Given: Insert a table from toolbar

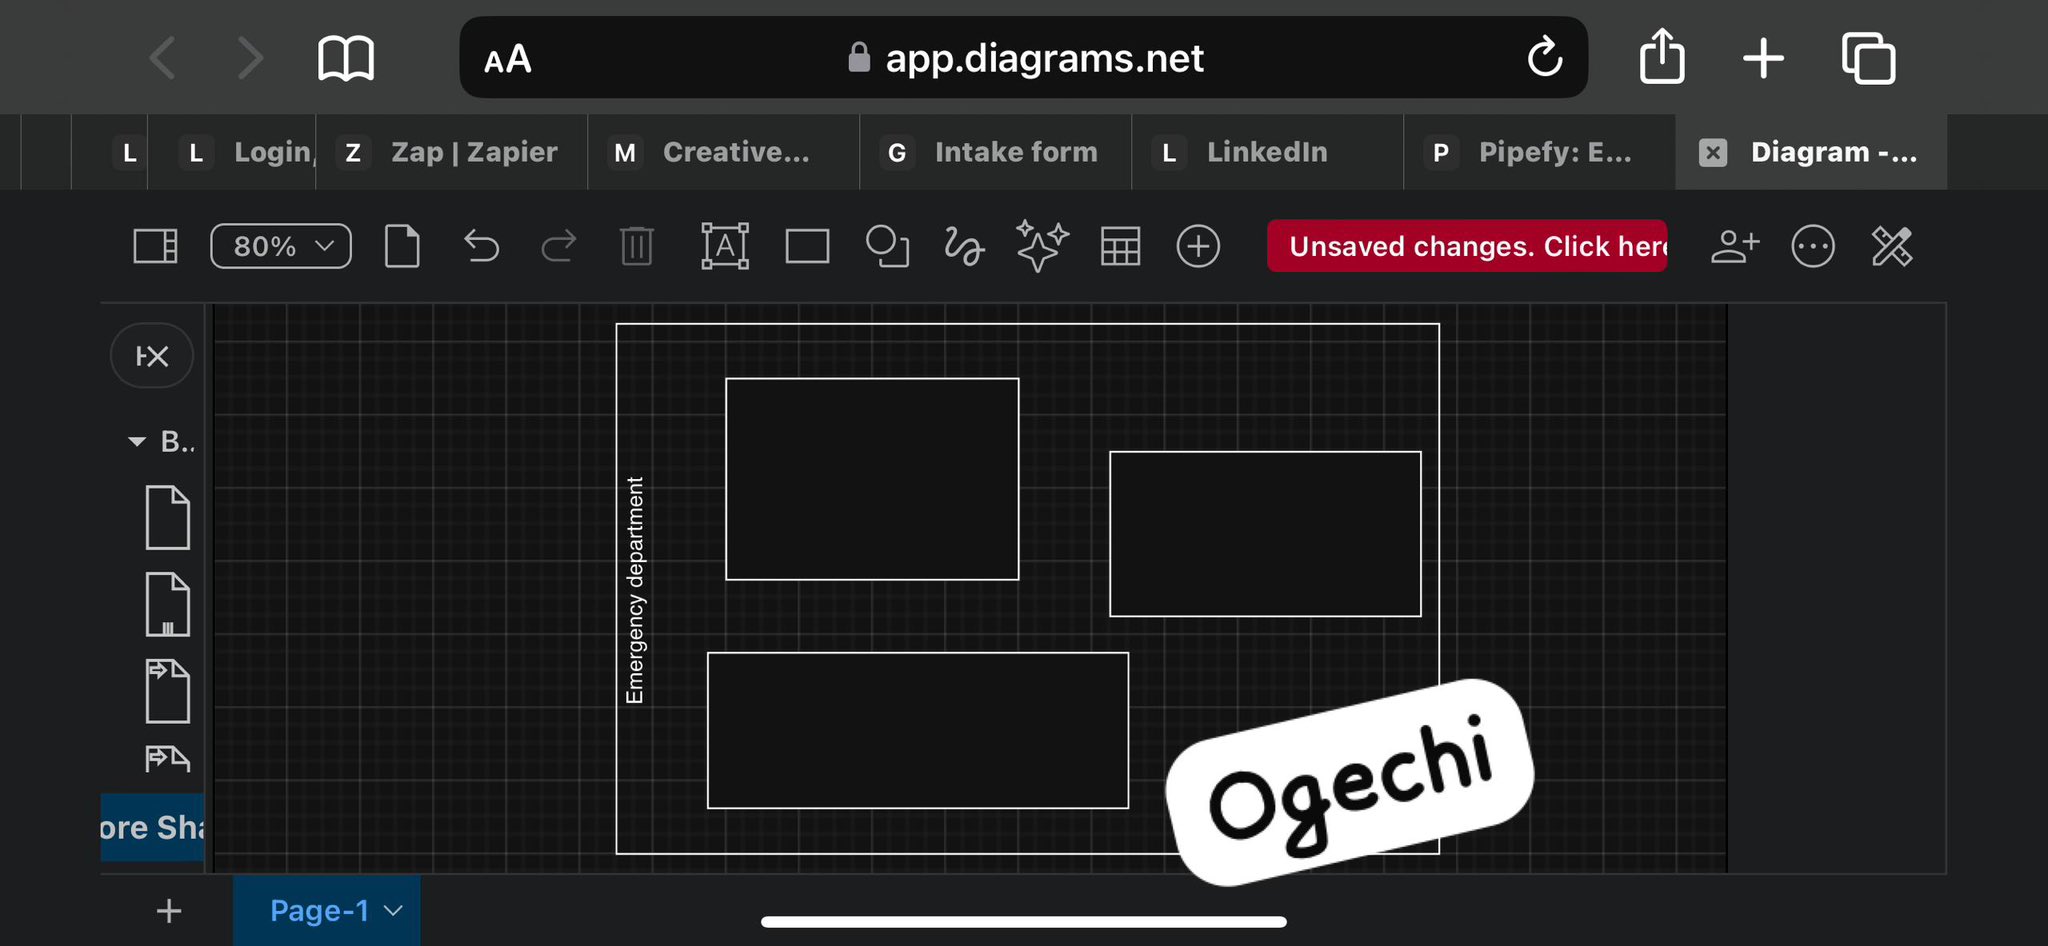Looking at the screenshot, I should pyautogui.click(x=1120, y=246).
